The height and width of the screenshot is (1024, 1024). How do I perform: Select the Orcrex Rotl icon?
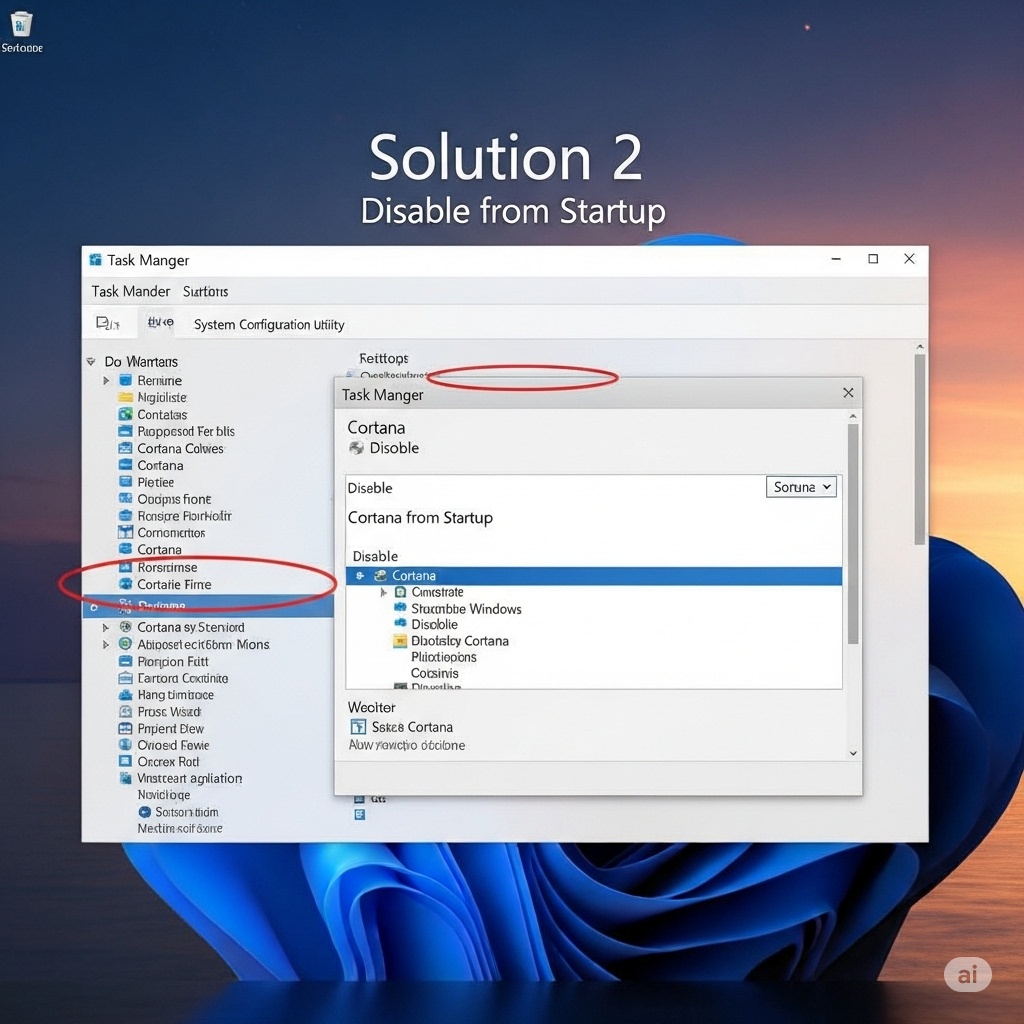tap(125, 761)
